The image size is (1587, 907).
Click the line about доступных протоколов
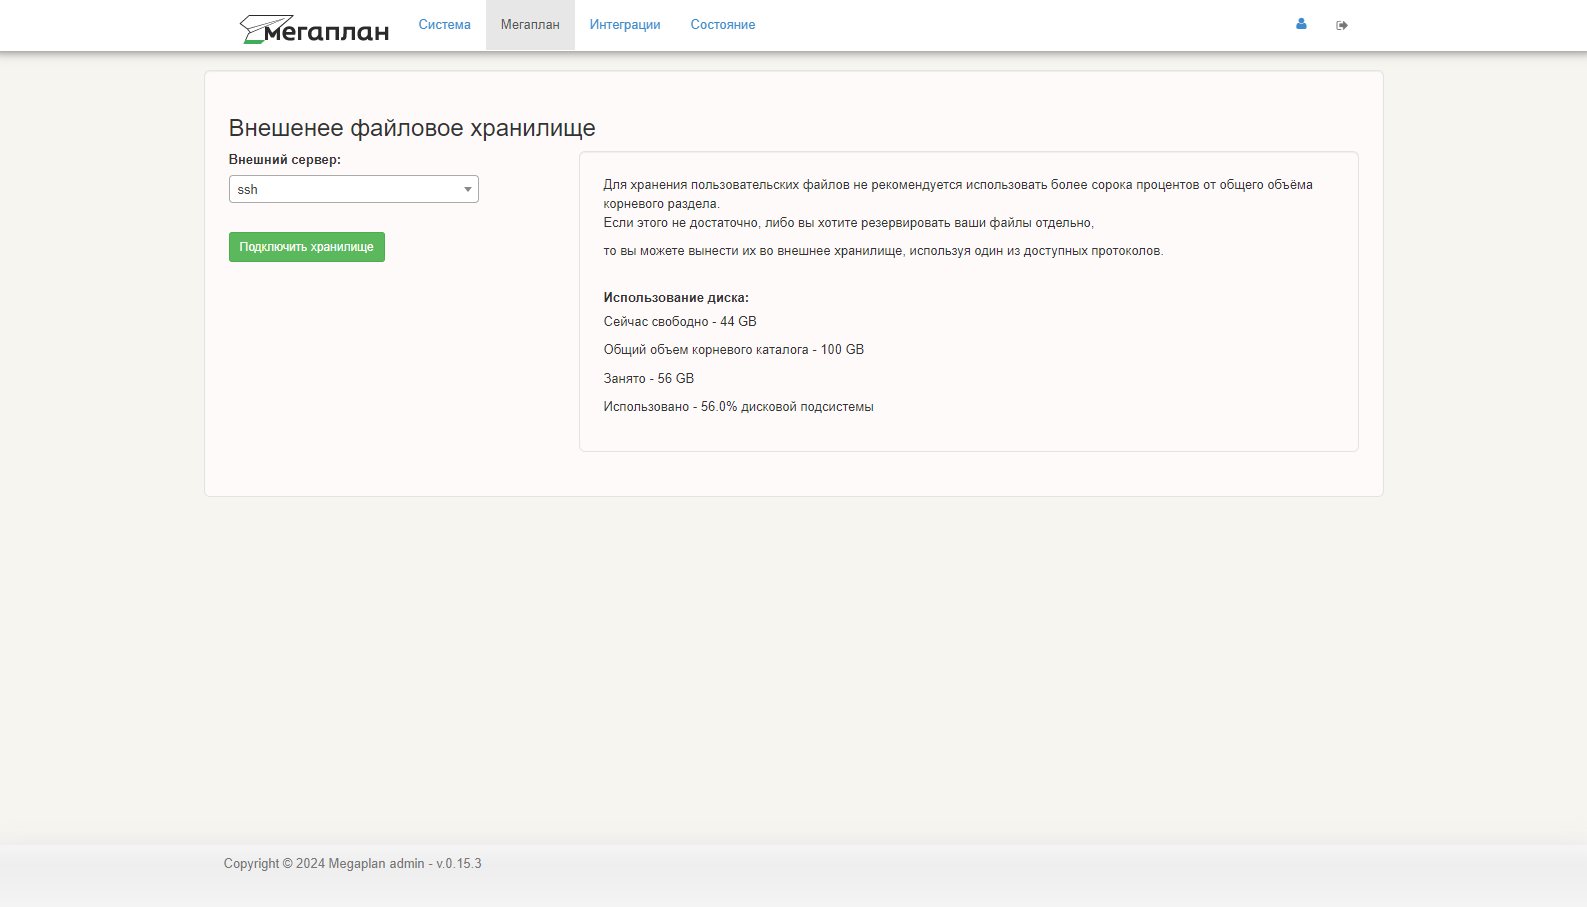(x=884, y=251)
